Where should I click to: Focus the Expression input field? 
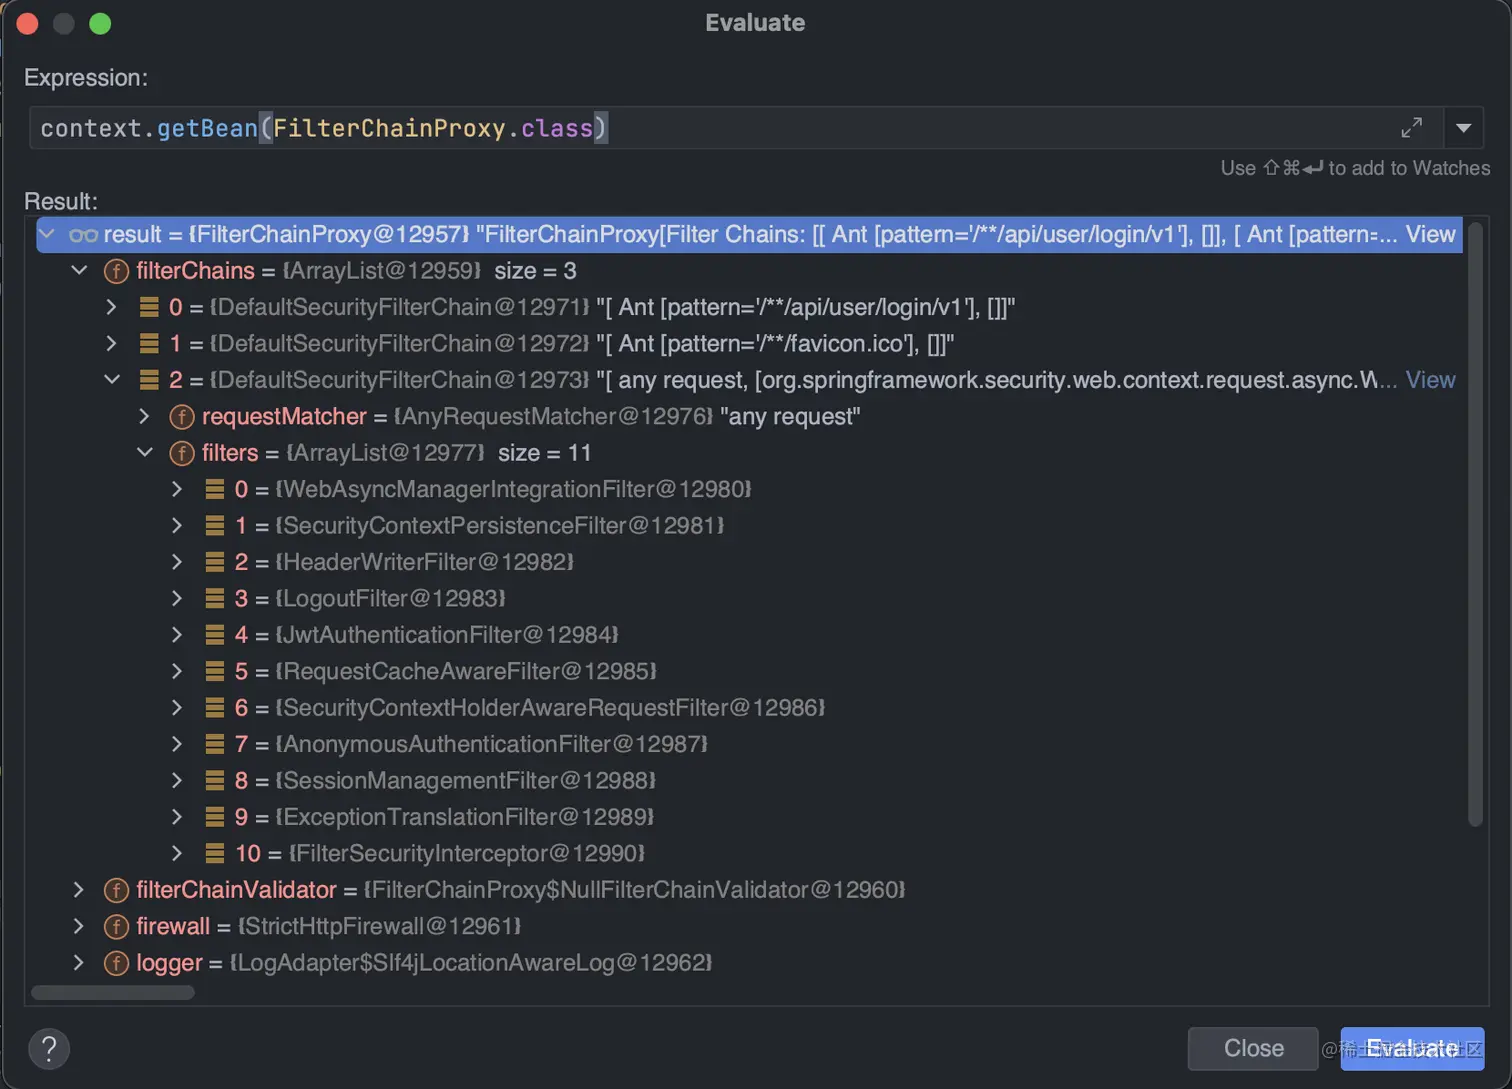735,128
